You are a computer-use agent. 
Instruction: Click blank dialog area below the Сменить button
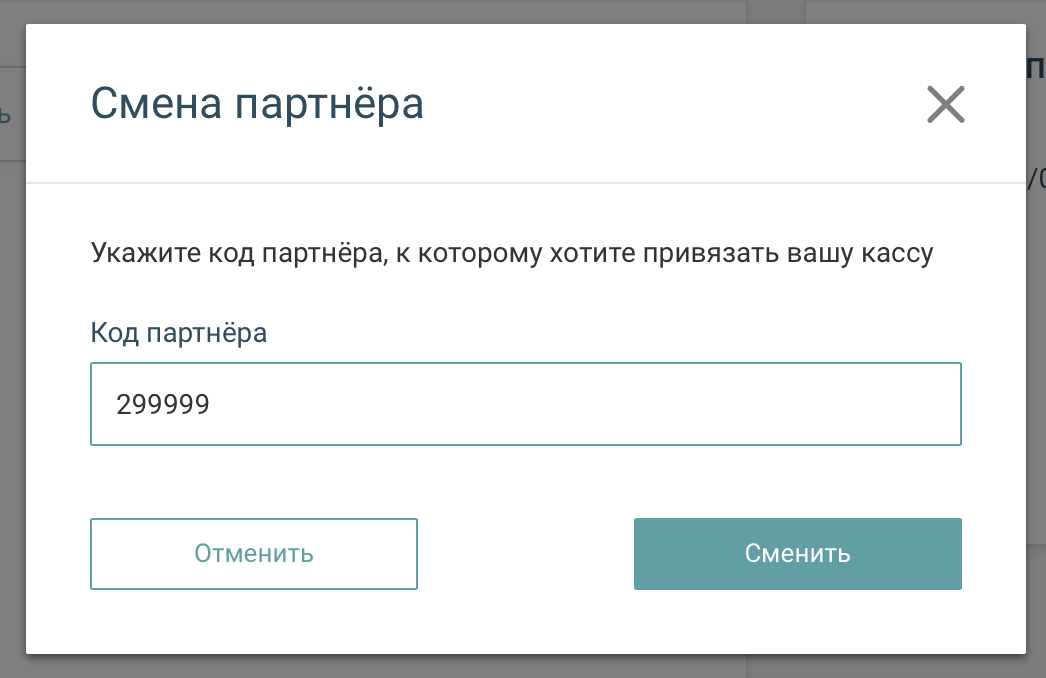coord(797,622)
